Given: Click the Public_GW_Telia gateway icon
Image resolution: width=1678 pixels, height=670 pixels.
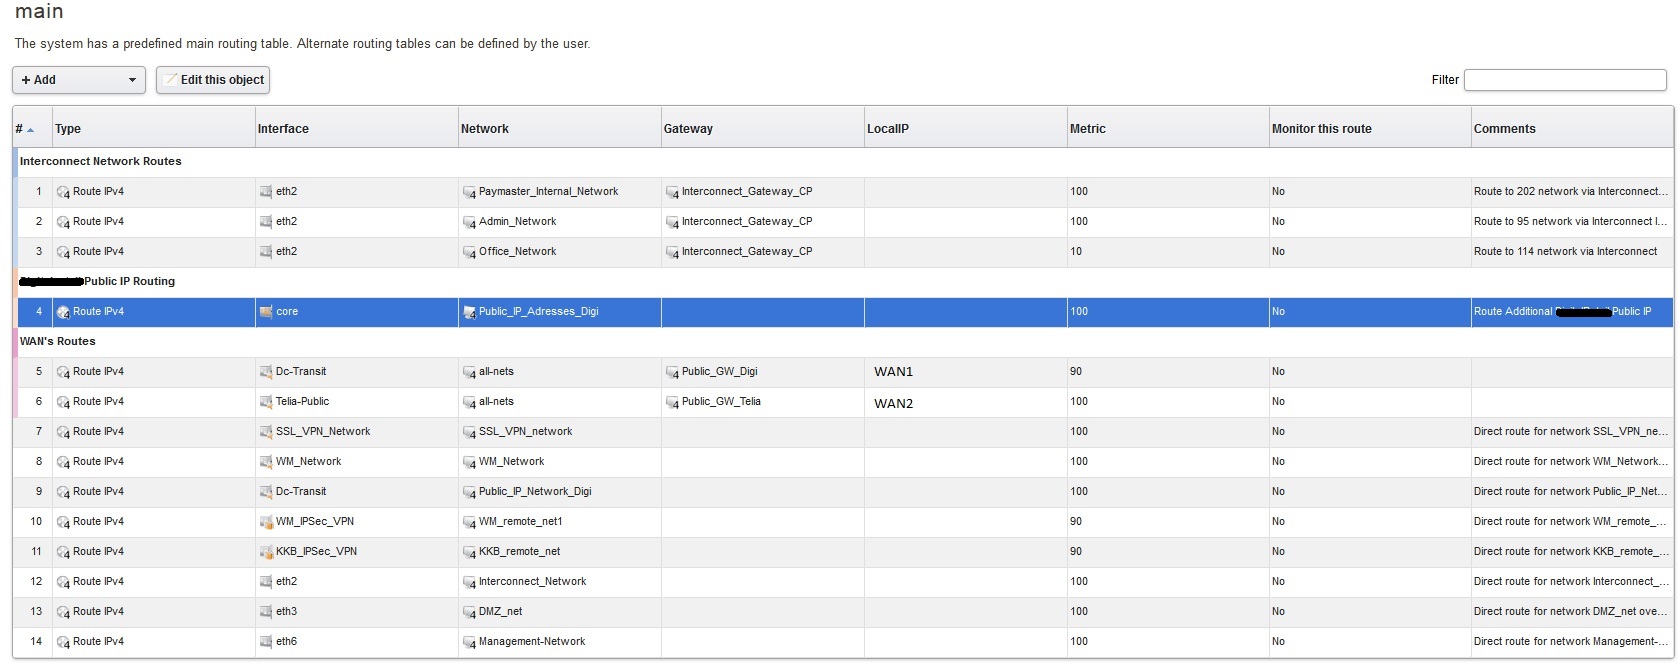Looking at the screenshot, I should [x=672, y=402].
